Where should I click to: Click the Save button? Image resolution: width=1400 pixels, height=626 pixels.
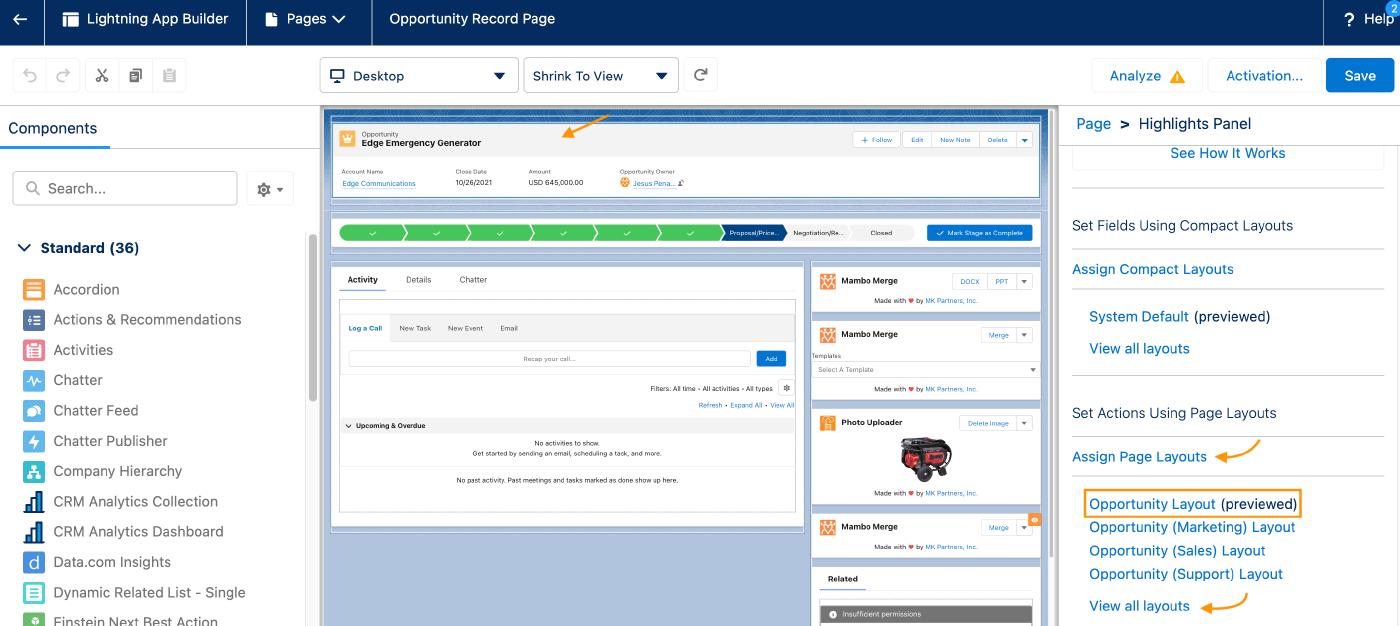[x=1359, y=76]
